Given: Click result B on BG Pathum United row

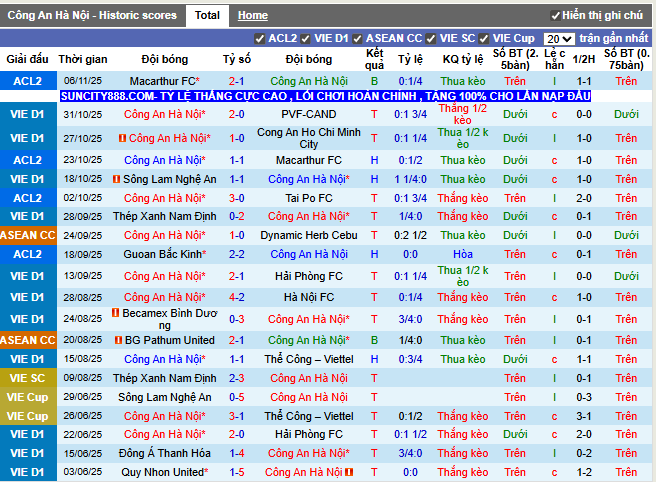Looking at the screenshot, I should click(374, 340).
